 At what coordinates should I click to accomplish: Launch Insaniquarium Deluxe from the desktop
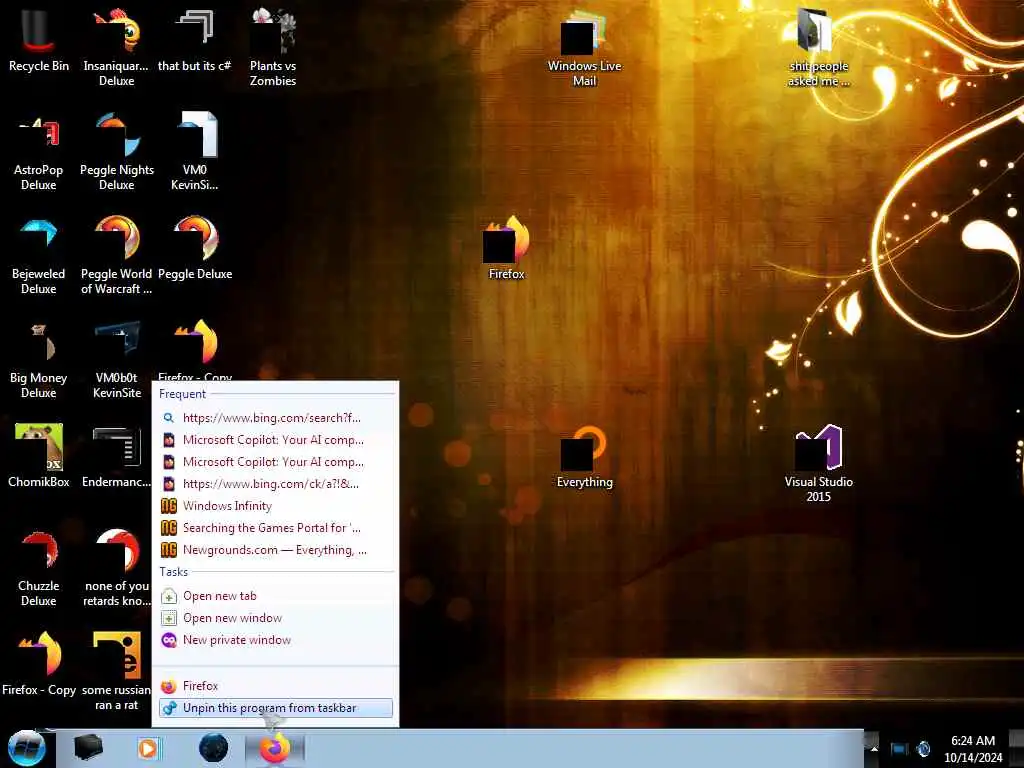pyautogui.click(x=116, y=47)
